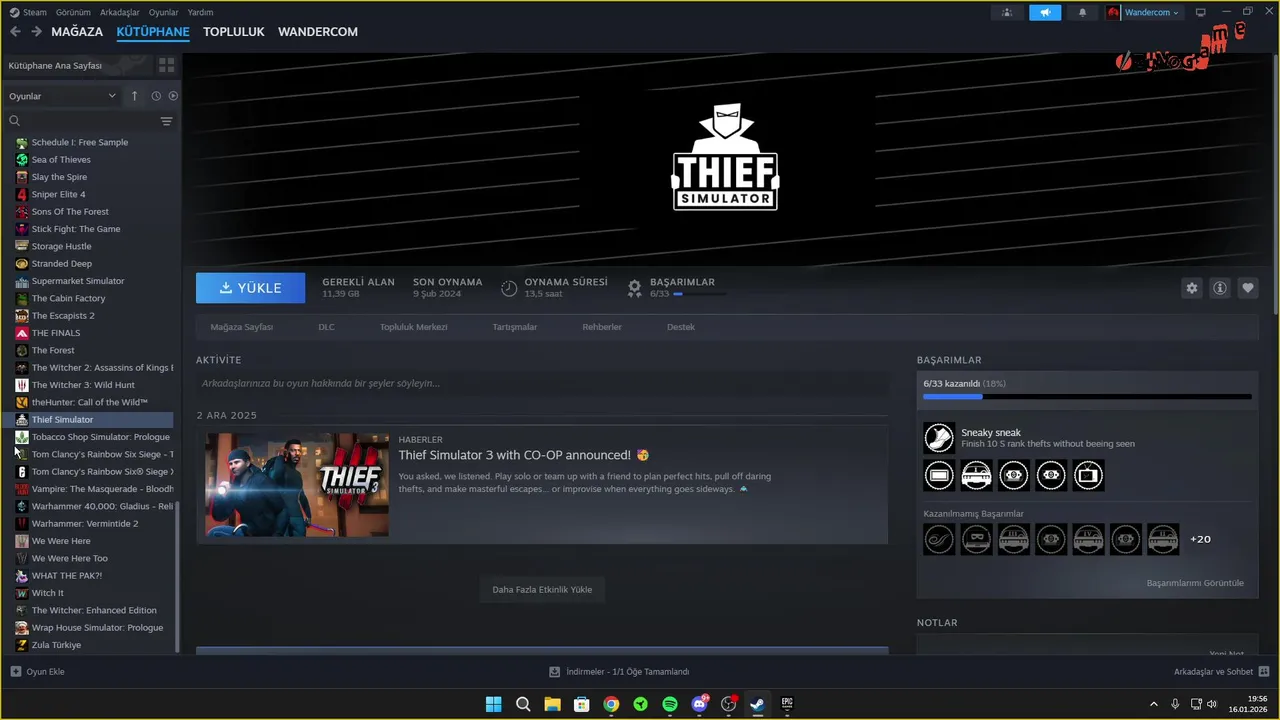The width and height of the screenshot is (1280, 720).
Task: Open unearned swirl achievement icon
Action: click(x=939, y=539)
